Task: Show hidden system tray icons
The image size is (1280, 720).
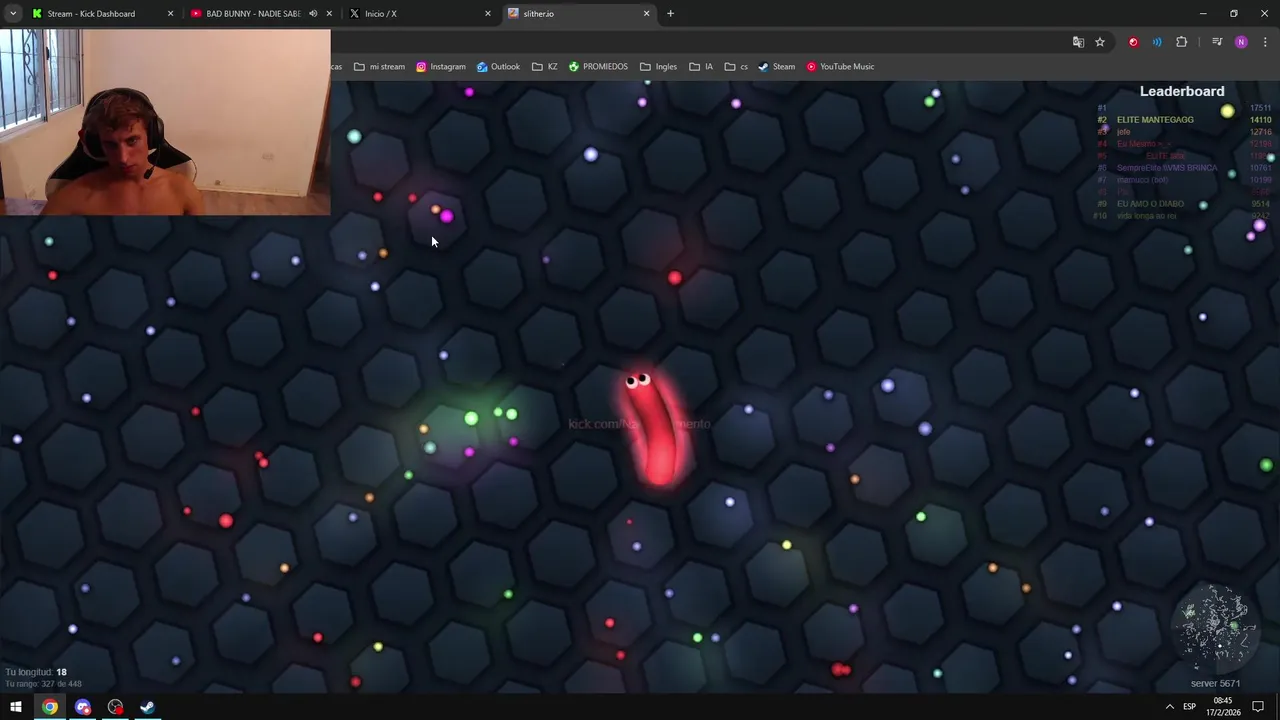Action: tap(1169, 707)
